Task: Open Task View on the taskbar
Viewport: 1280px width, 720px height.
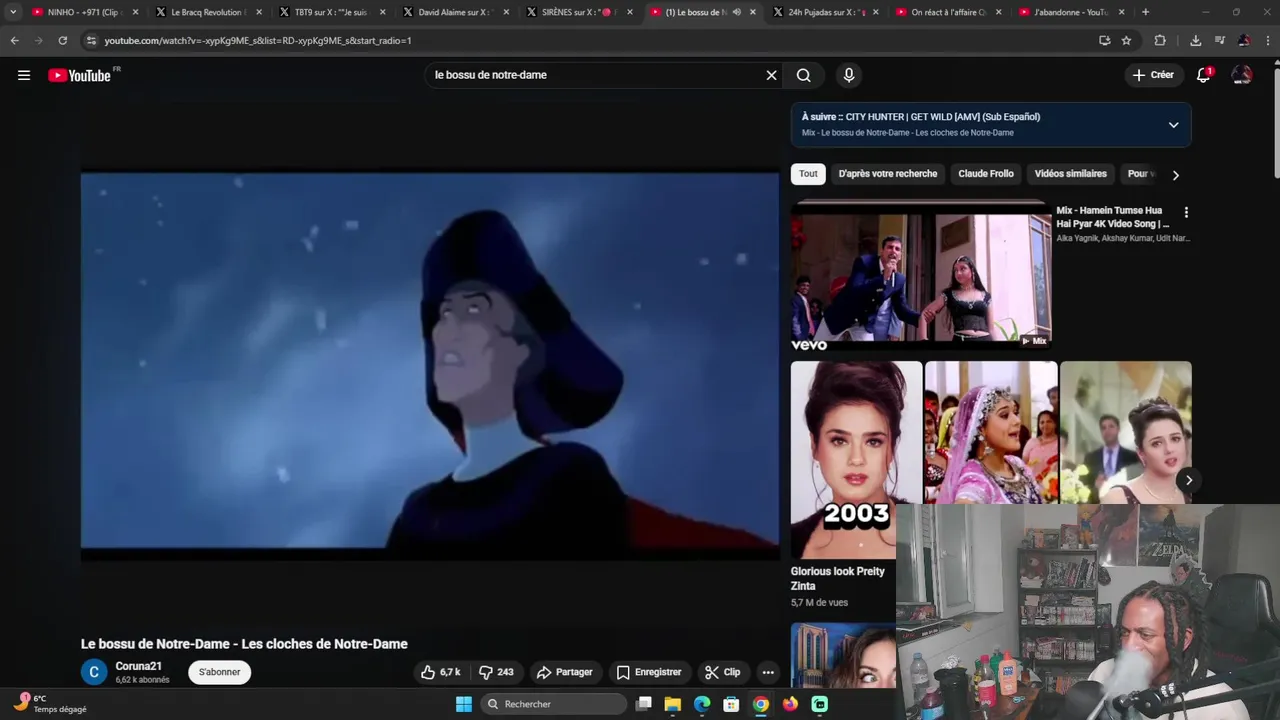Action: pyautogui.click(x=644, y=704)
